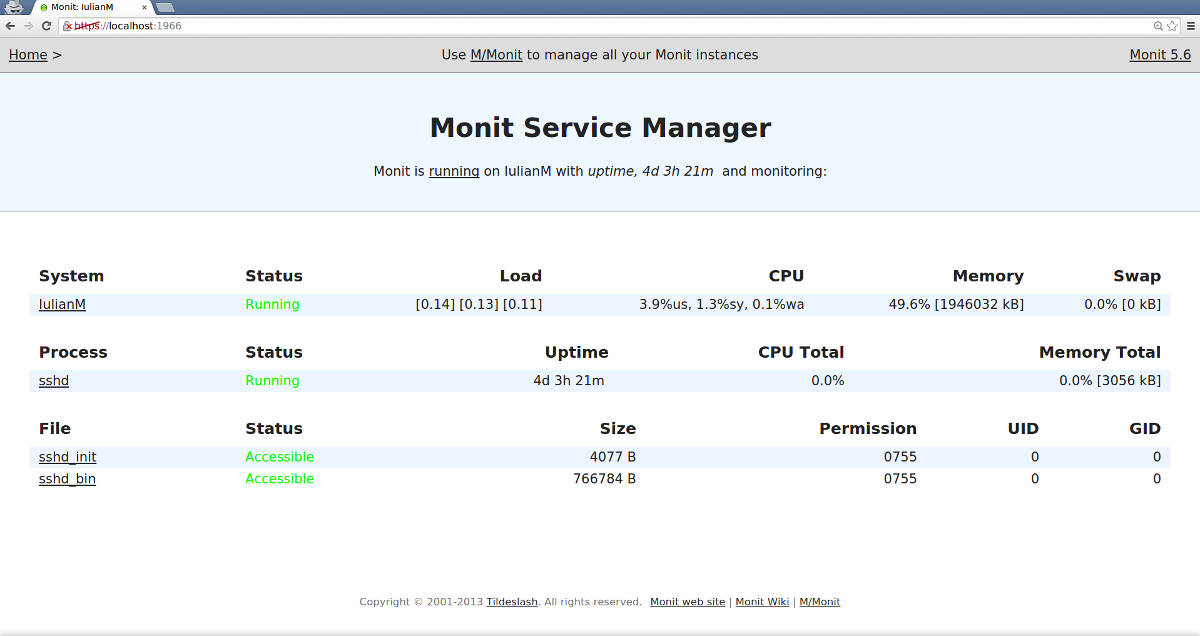Click the size value 4077 B
The width and height of the screenshot is (1200, 636).
tap(613, 457)
